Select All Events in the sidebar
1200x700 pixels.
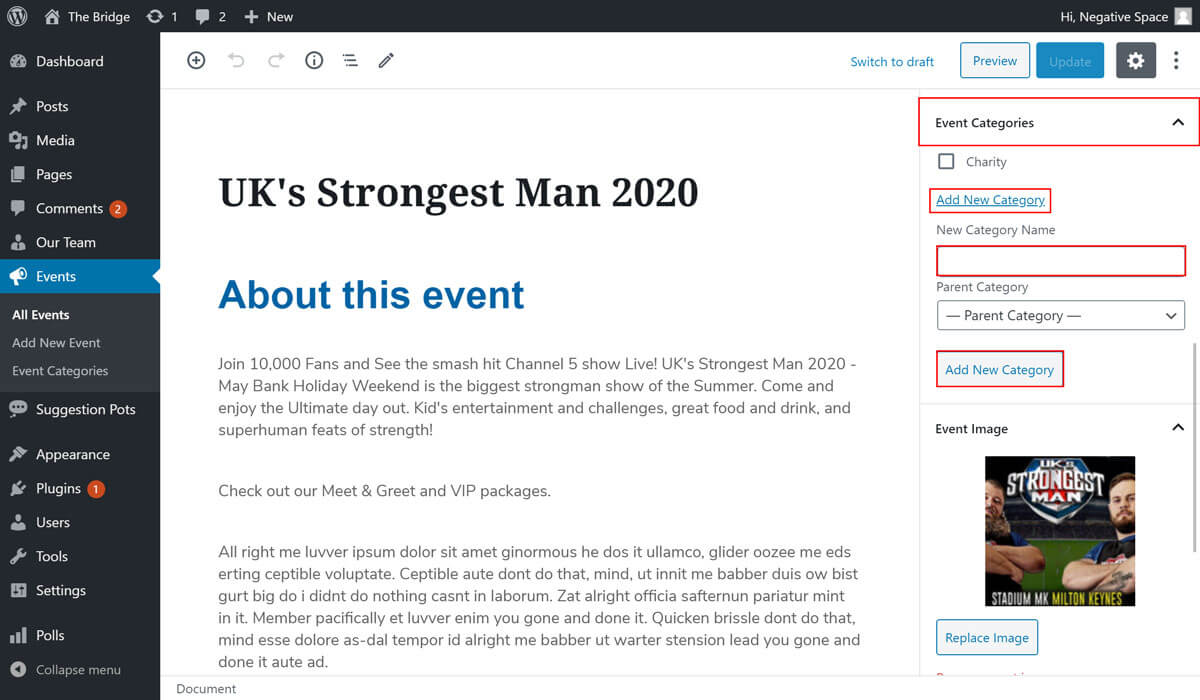coord(40,314)
